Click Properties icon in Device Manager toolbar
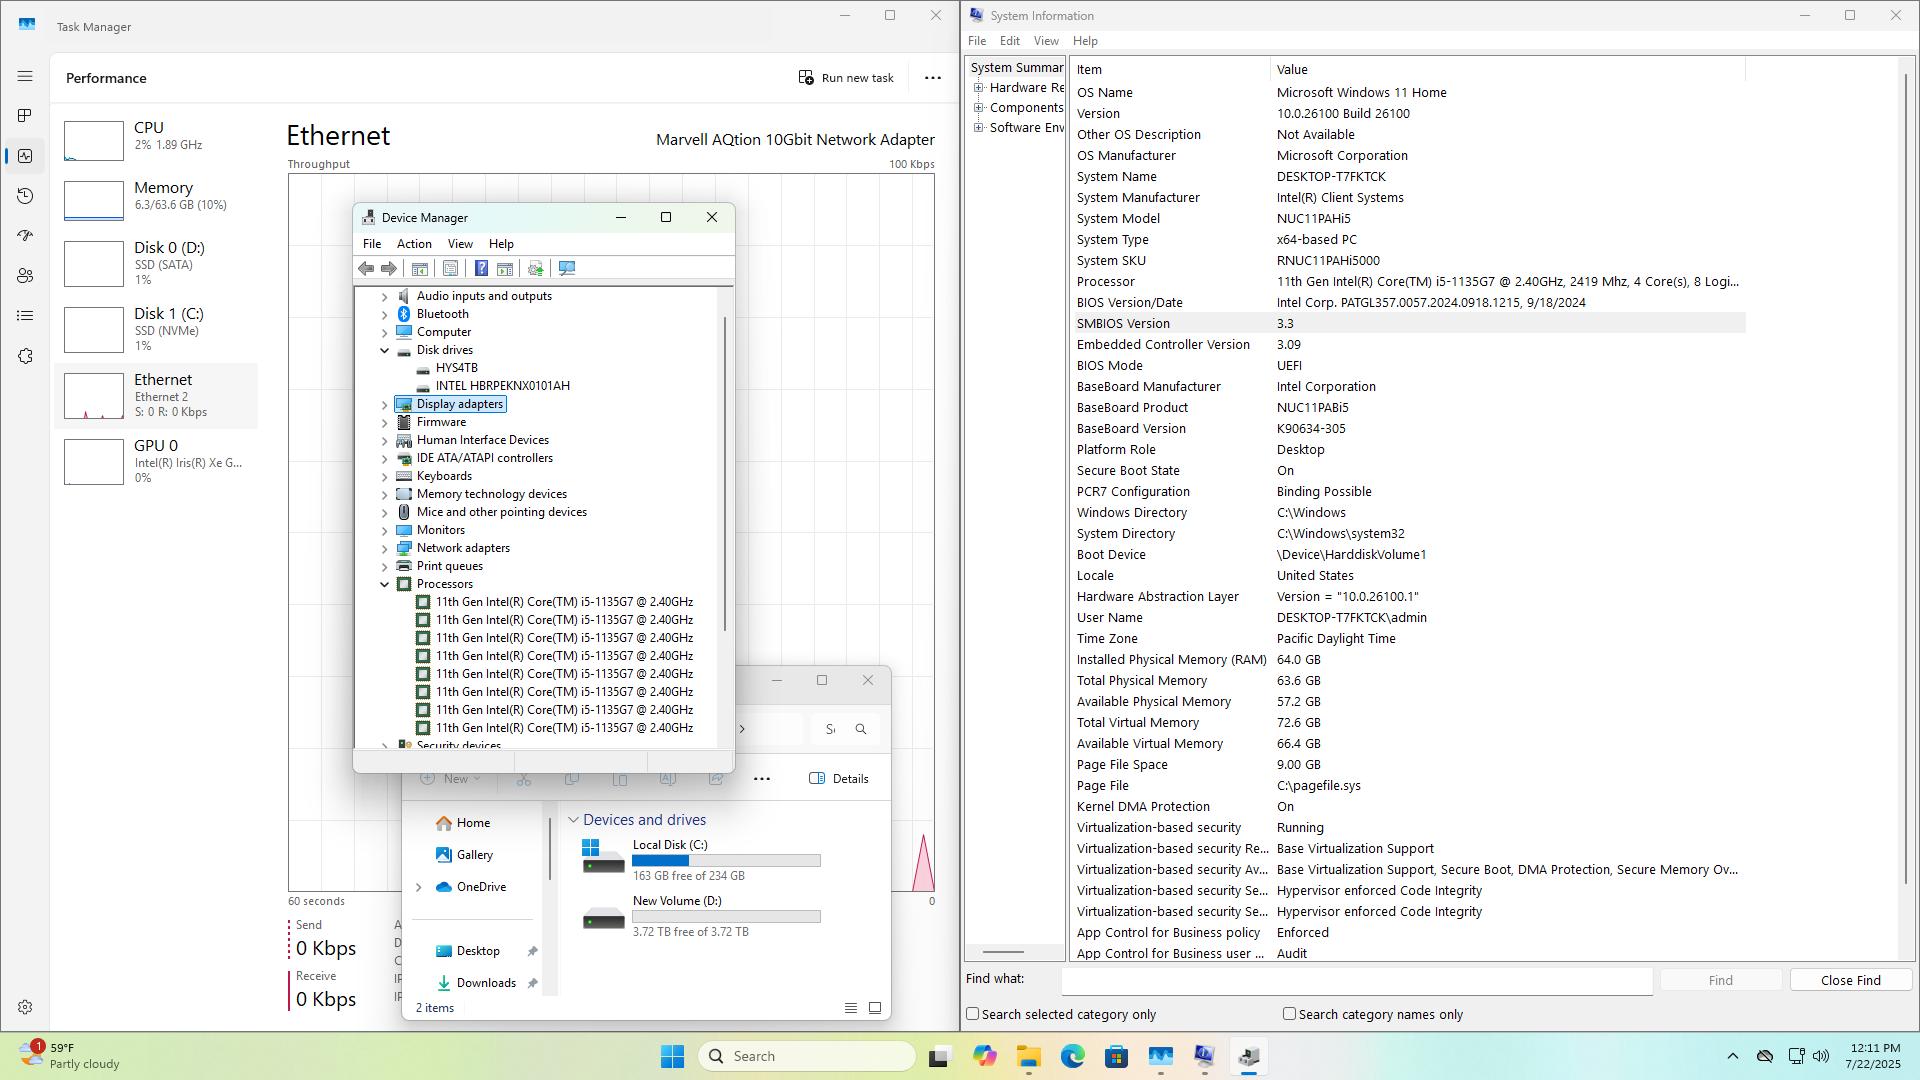The width and height of the screenshot is (1920, 1080). coord(451,268)
